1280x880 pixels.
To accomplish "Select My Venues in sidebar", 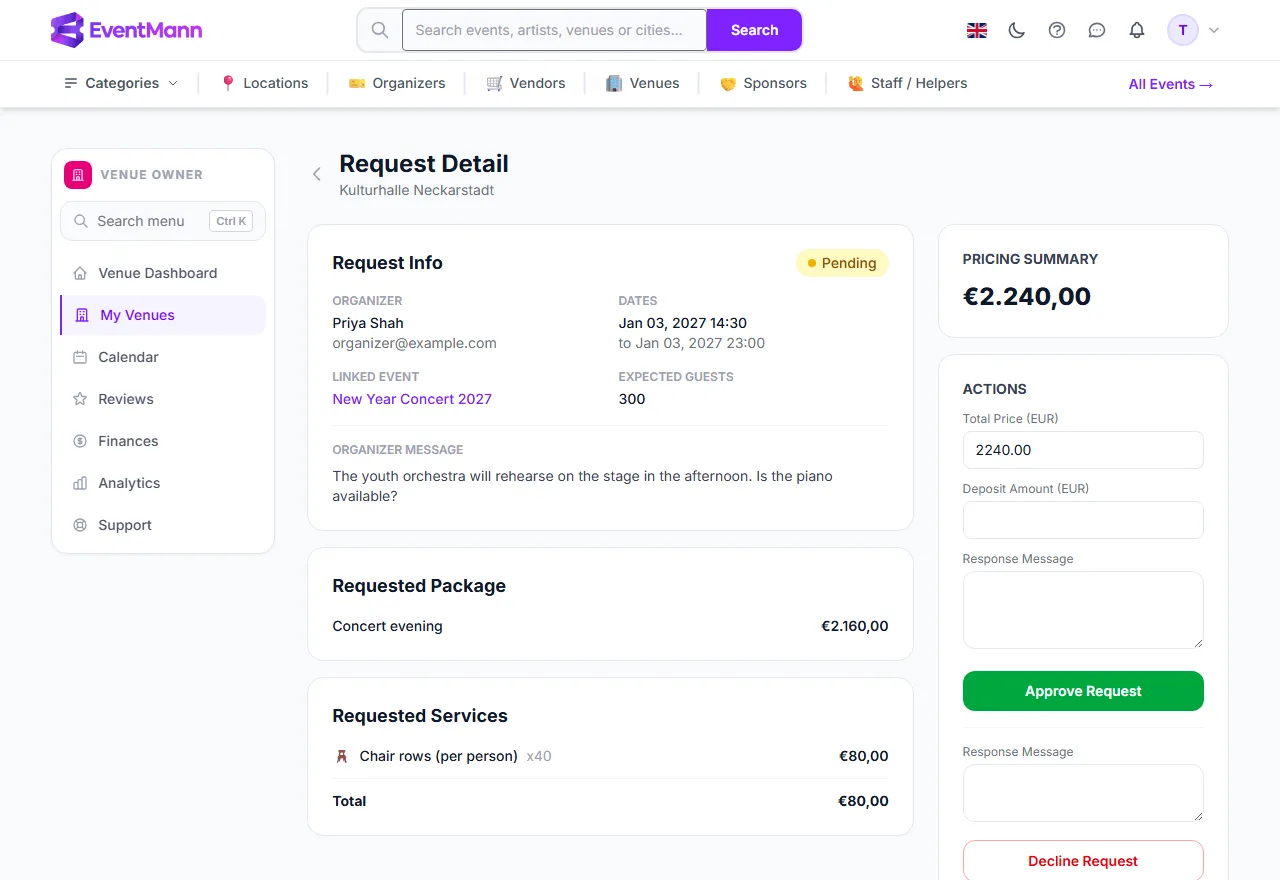I will (163, 315).
